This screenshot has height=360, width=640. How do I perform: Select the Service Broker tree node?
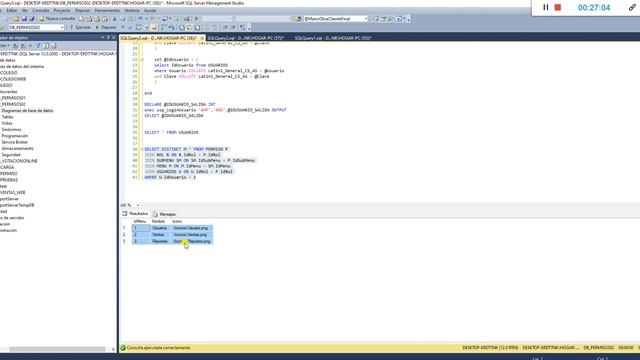[15, 142]
